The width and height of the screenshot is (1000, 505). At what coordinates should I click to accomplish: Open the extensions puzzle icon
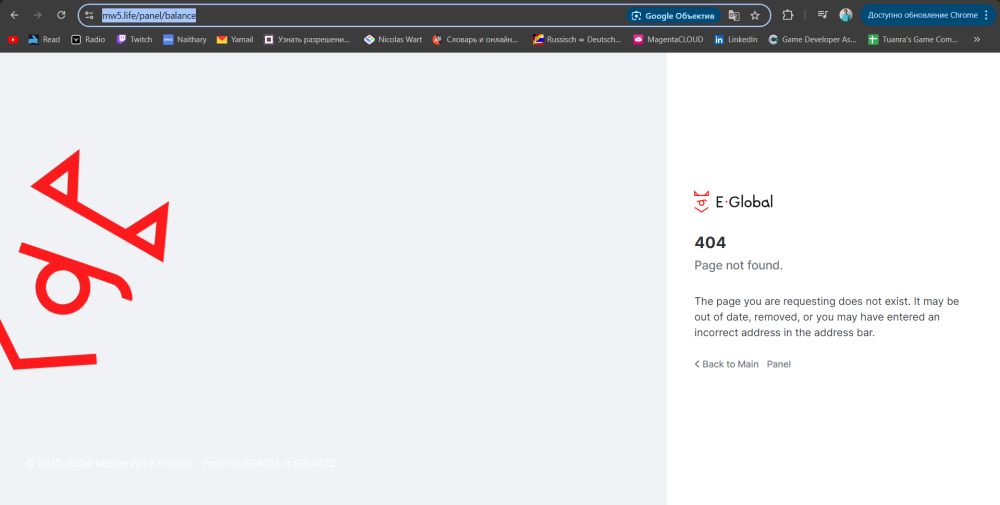click(788, 15)
